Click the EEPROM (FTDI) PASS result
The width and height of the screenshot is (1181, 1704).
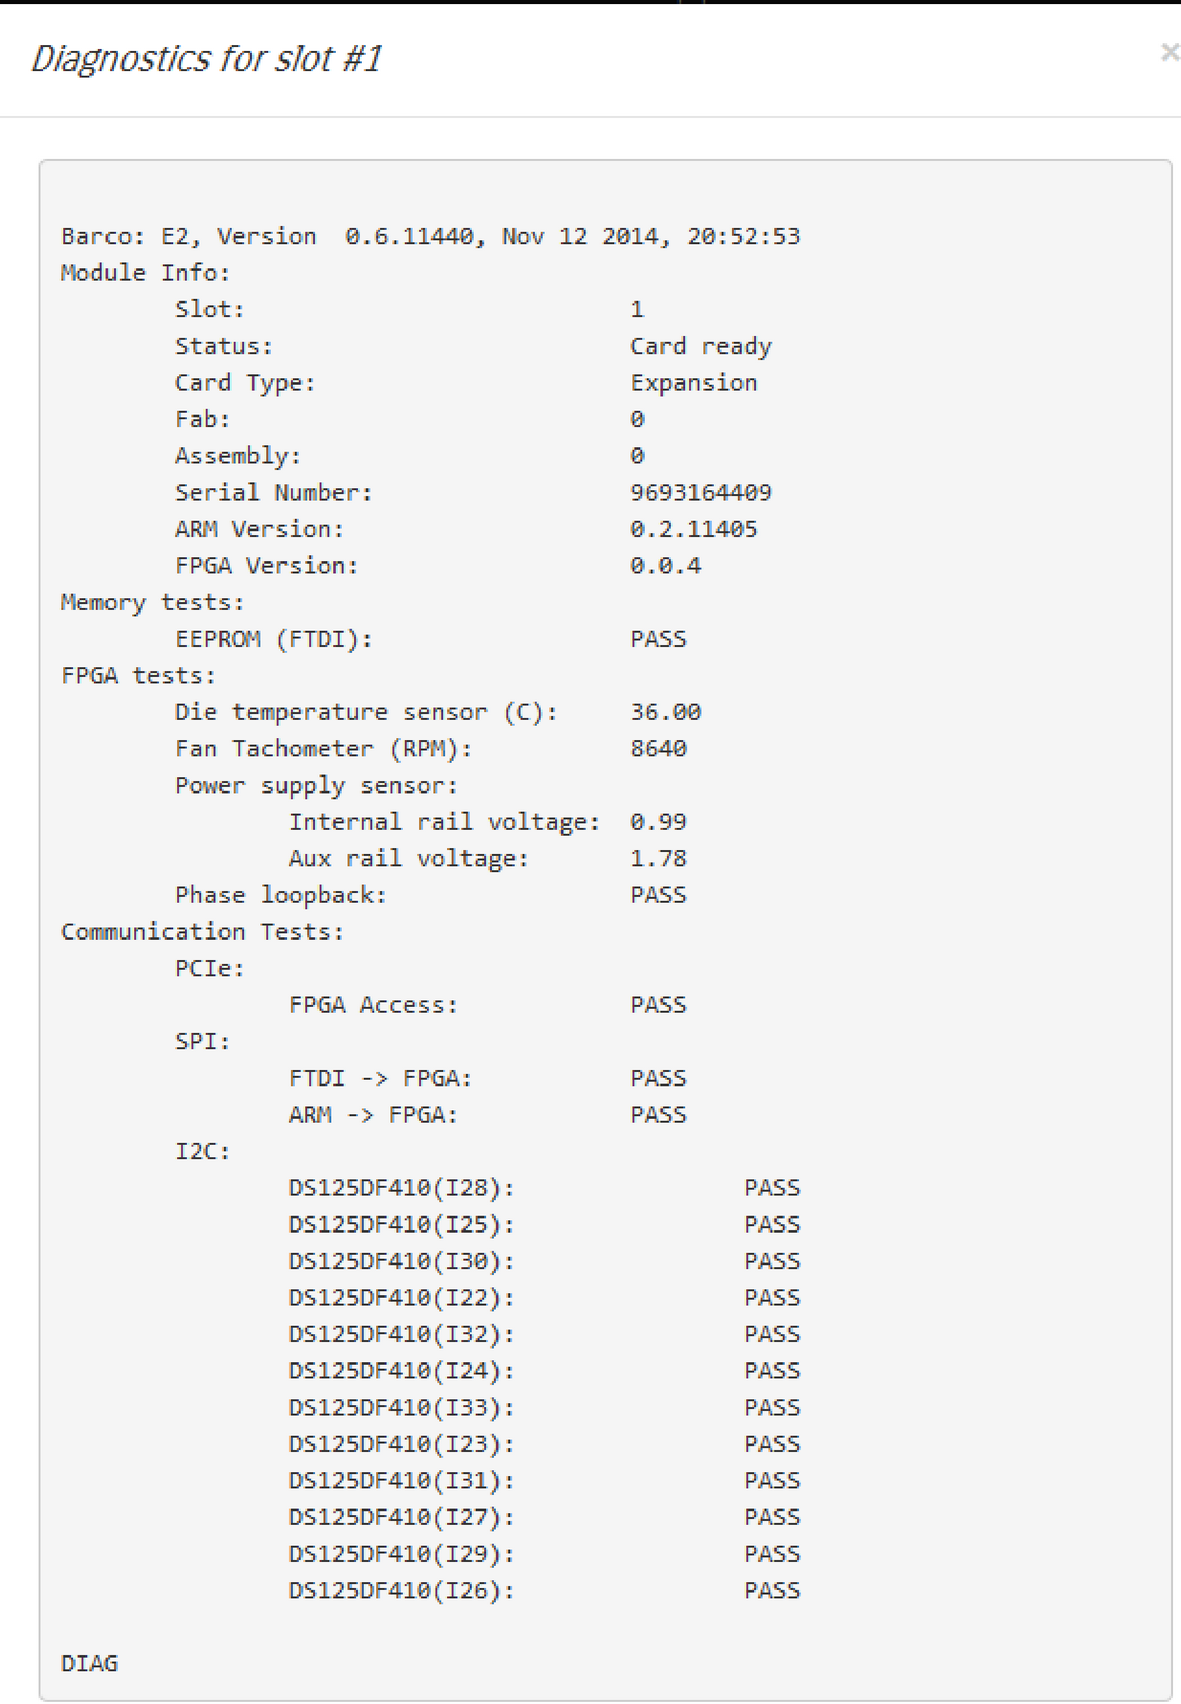click(x=658, y=639)
